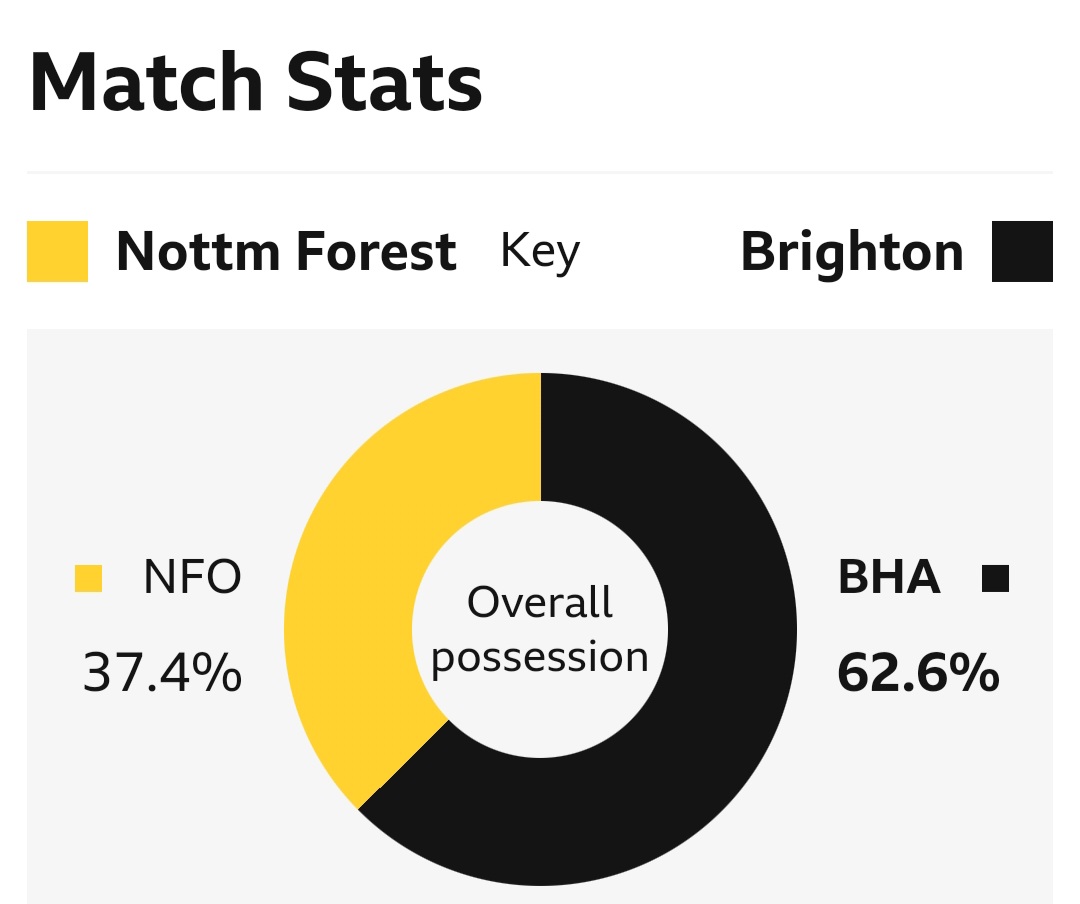This screenshot has width=1080, height=904.
Task: Click the Nottm Forest team name
Action: tap(287, 251)
